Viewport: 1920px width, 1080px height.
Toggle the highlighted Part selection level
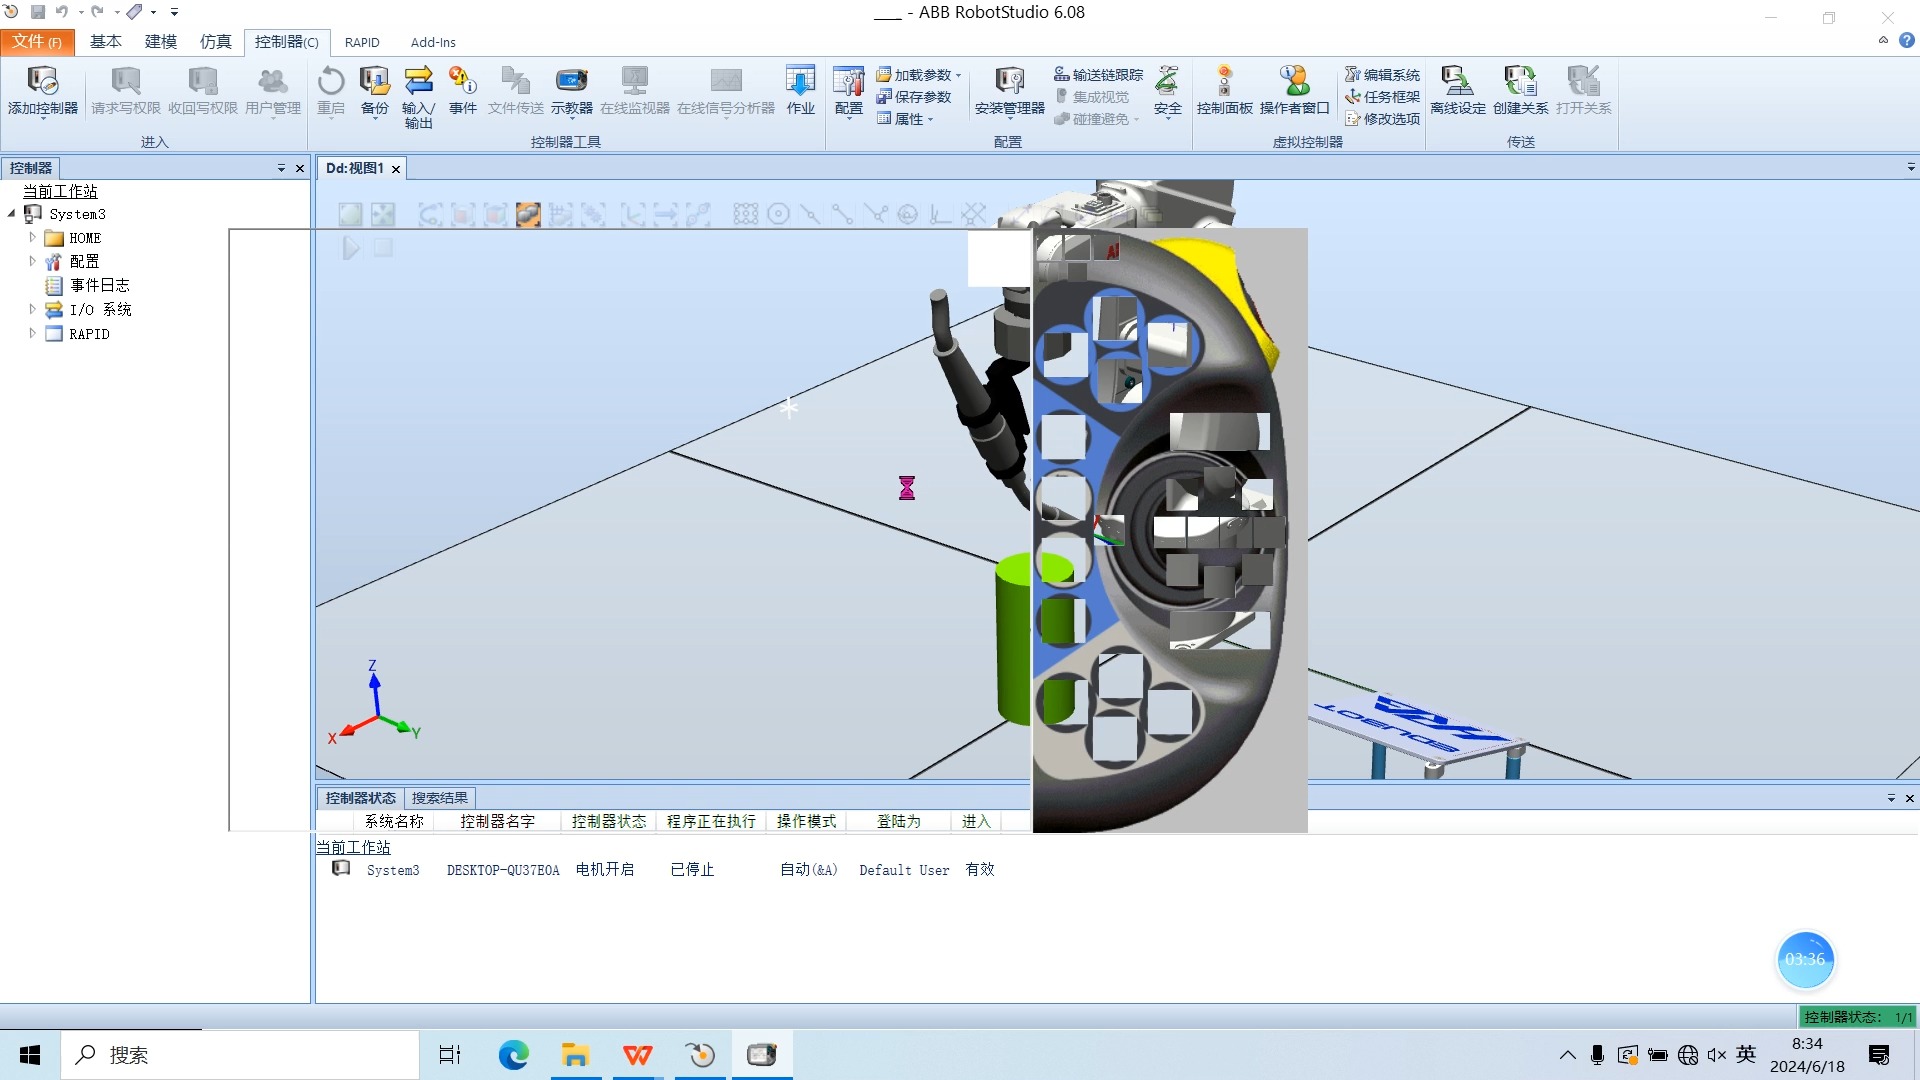tap(528, 214)
